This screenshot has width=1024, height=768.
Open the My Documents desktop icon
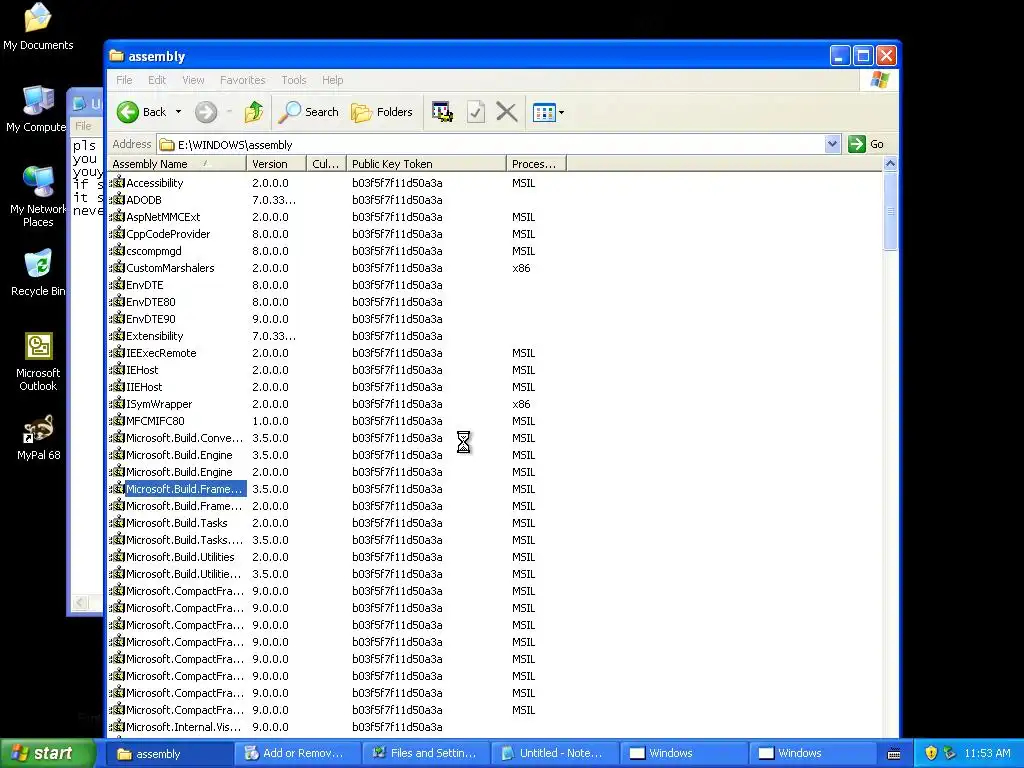(38, 26)
